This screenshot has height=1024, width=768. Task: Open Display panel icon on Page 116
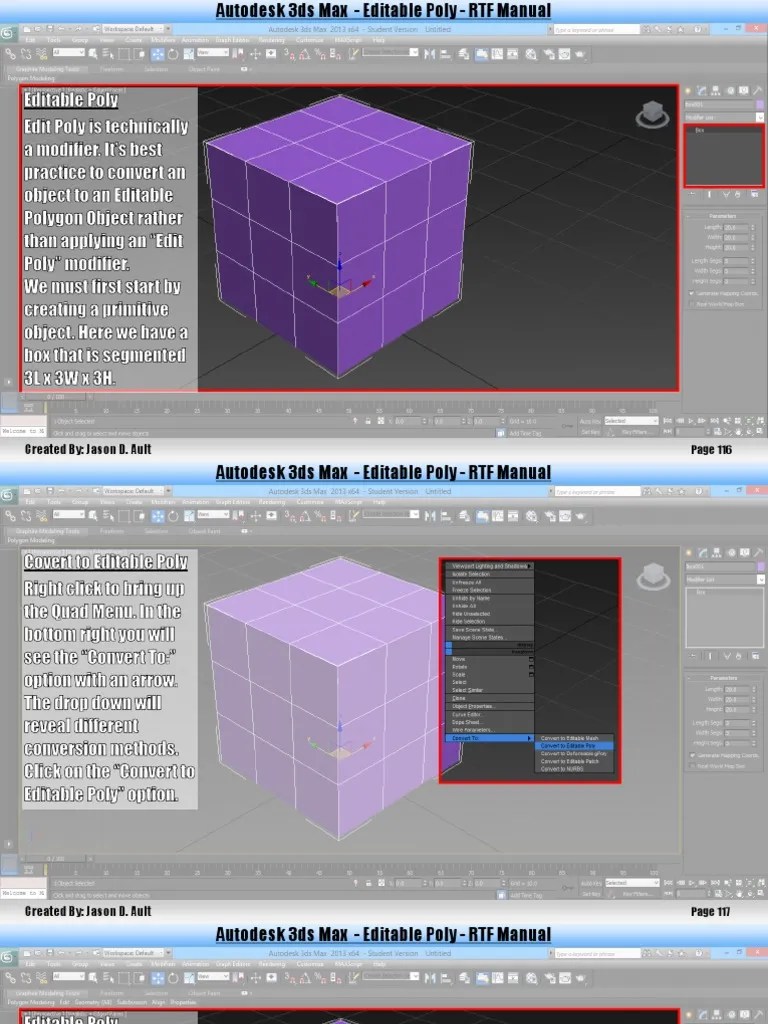[743, 91]
